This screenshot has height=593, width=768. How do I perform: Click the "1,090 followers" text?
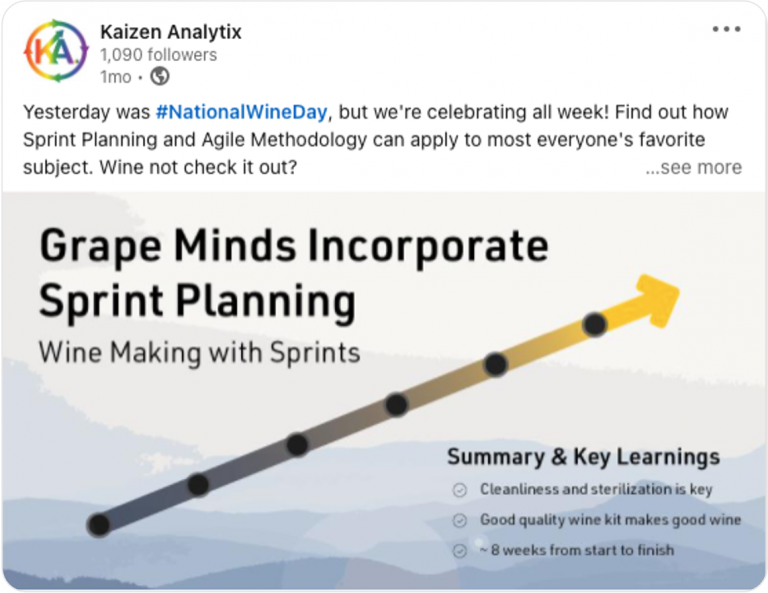pos(158,55)
